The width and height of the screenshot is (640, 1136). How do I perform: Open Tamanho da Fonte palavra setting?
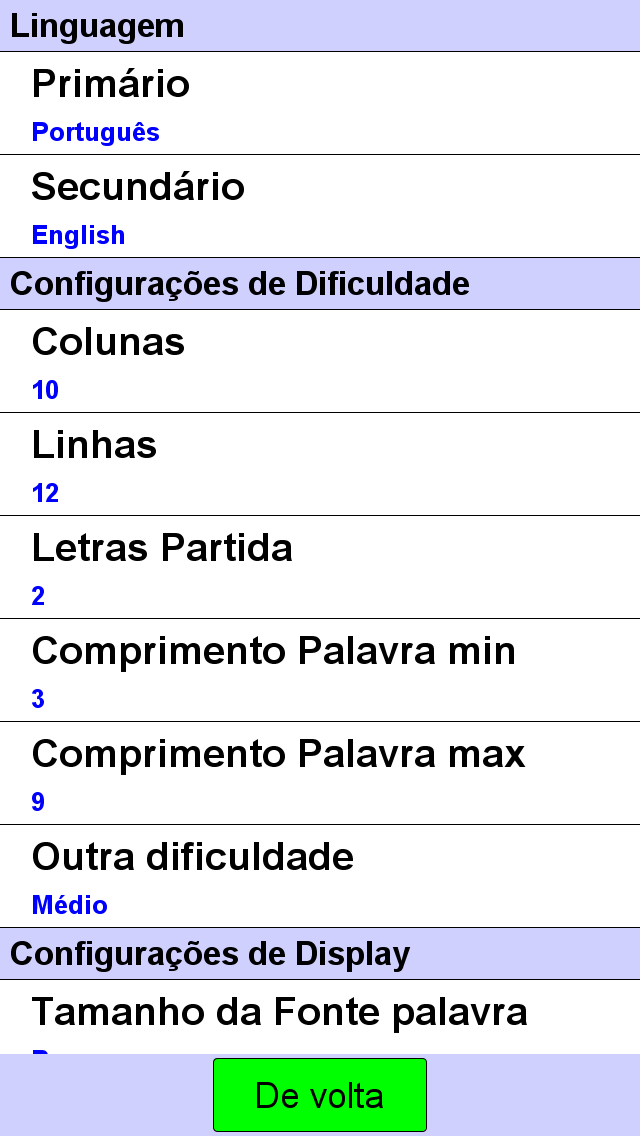320,1016
